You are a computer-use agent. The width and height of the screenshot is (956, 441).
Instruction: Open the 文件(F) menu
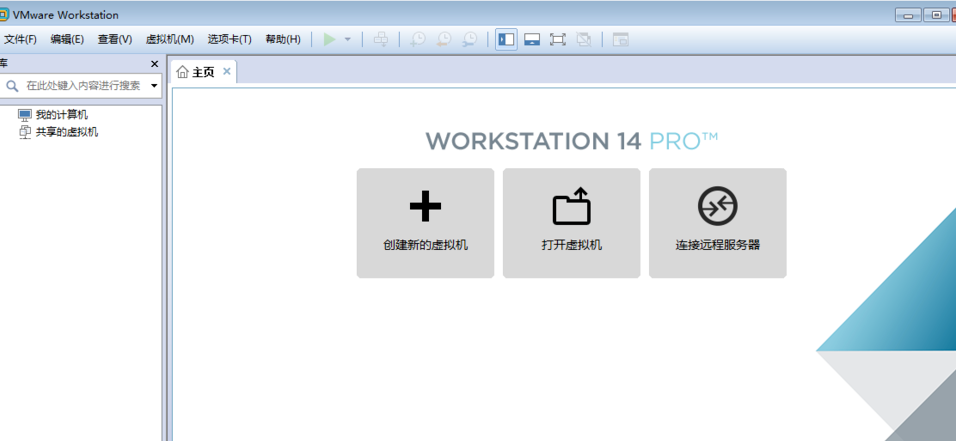point(21,40)
